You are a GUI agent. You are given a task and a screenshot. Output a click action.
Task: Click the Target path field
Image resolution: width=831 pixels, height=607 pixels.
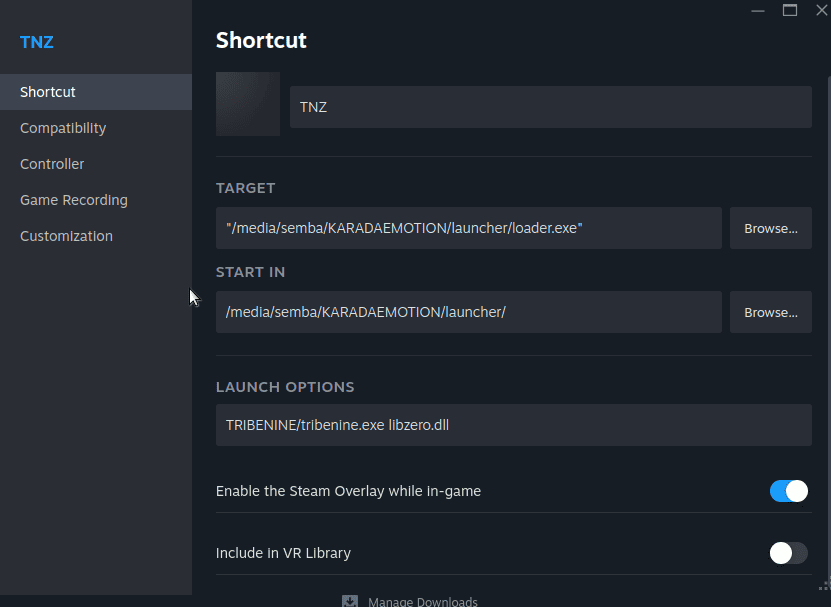click(x=468, y=228)
